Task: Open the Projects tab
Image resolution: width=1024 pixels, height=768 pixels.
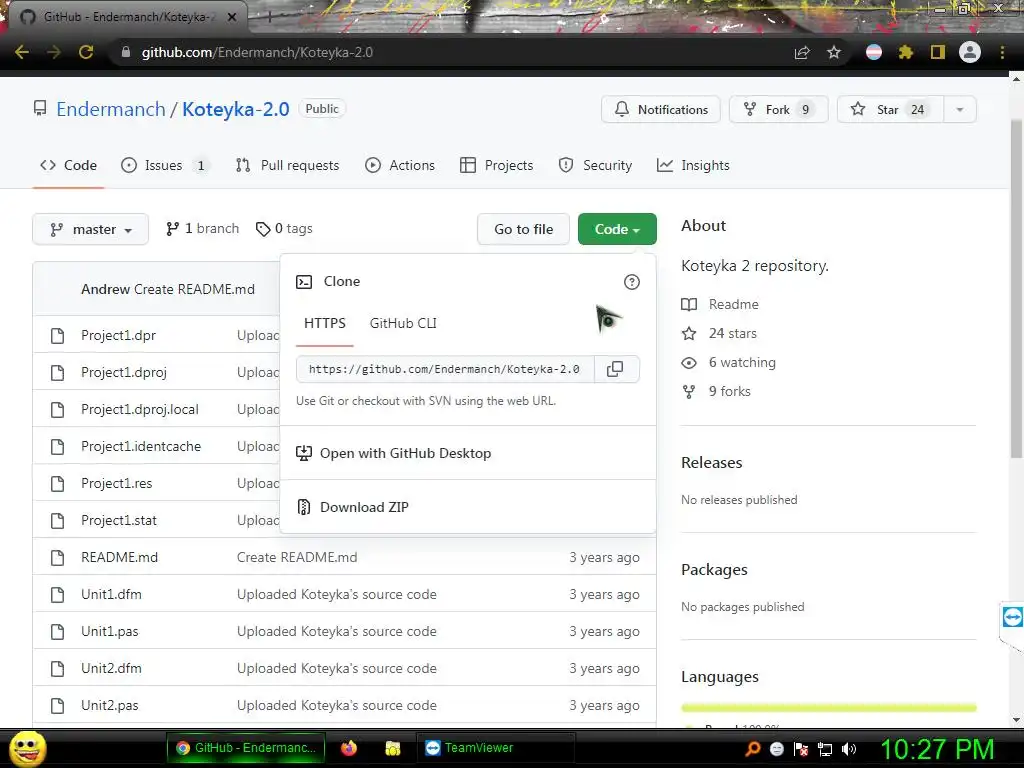Action: pyautogui.click(x=496, y=165)
